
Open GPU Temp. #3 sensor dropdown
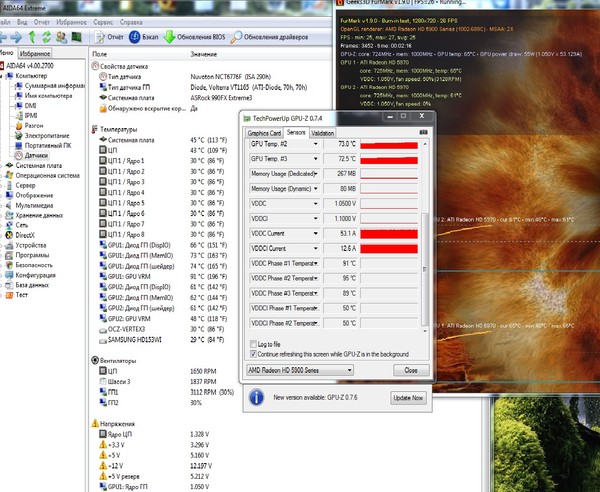(316, 159)
